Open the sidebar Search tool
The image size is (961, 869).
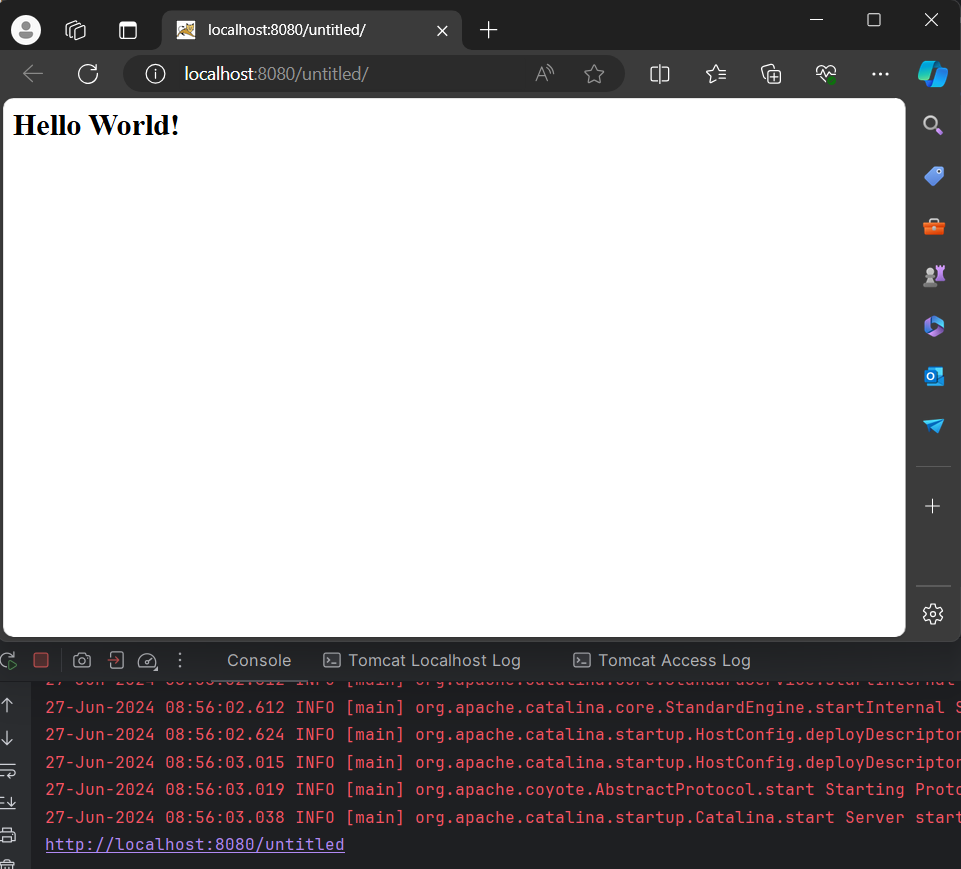933,125
